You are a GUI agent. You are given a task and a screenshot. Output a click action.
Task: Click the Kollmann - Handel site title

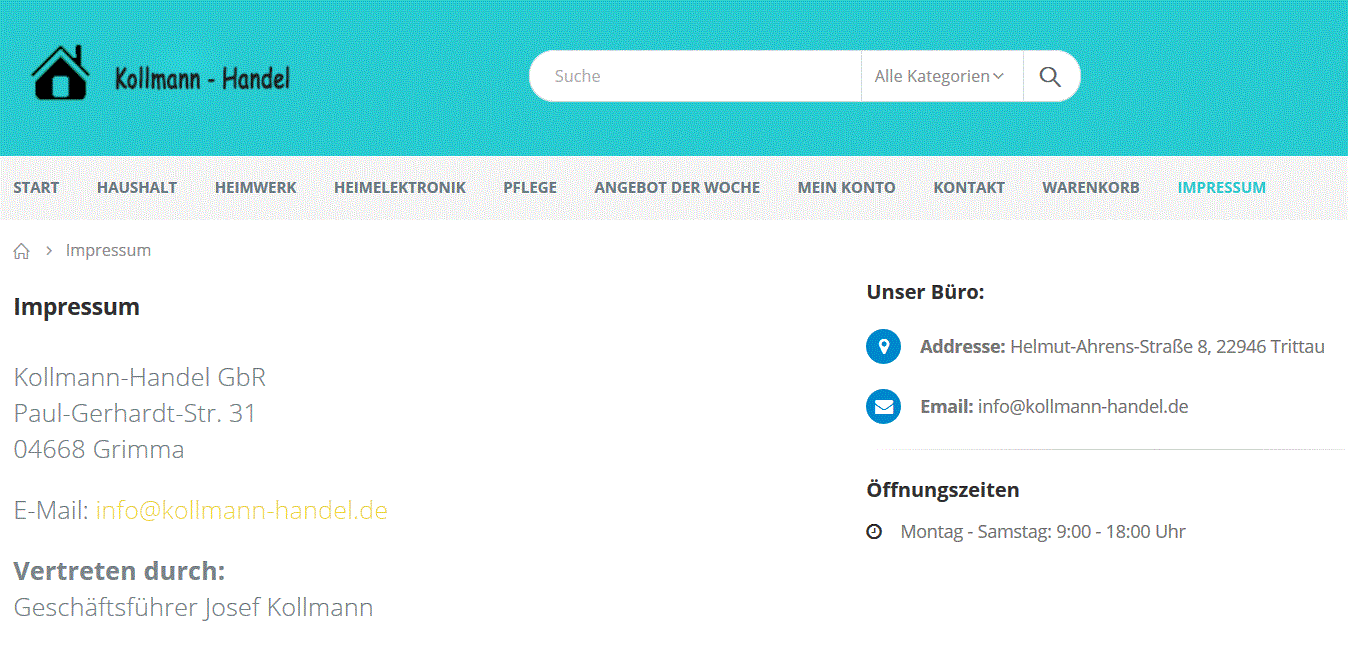pos(202,78)
